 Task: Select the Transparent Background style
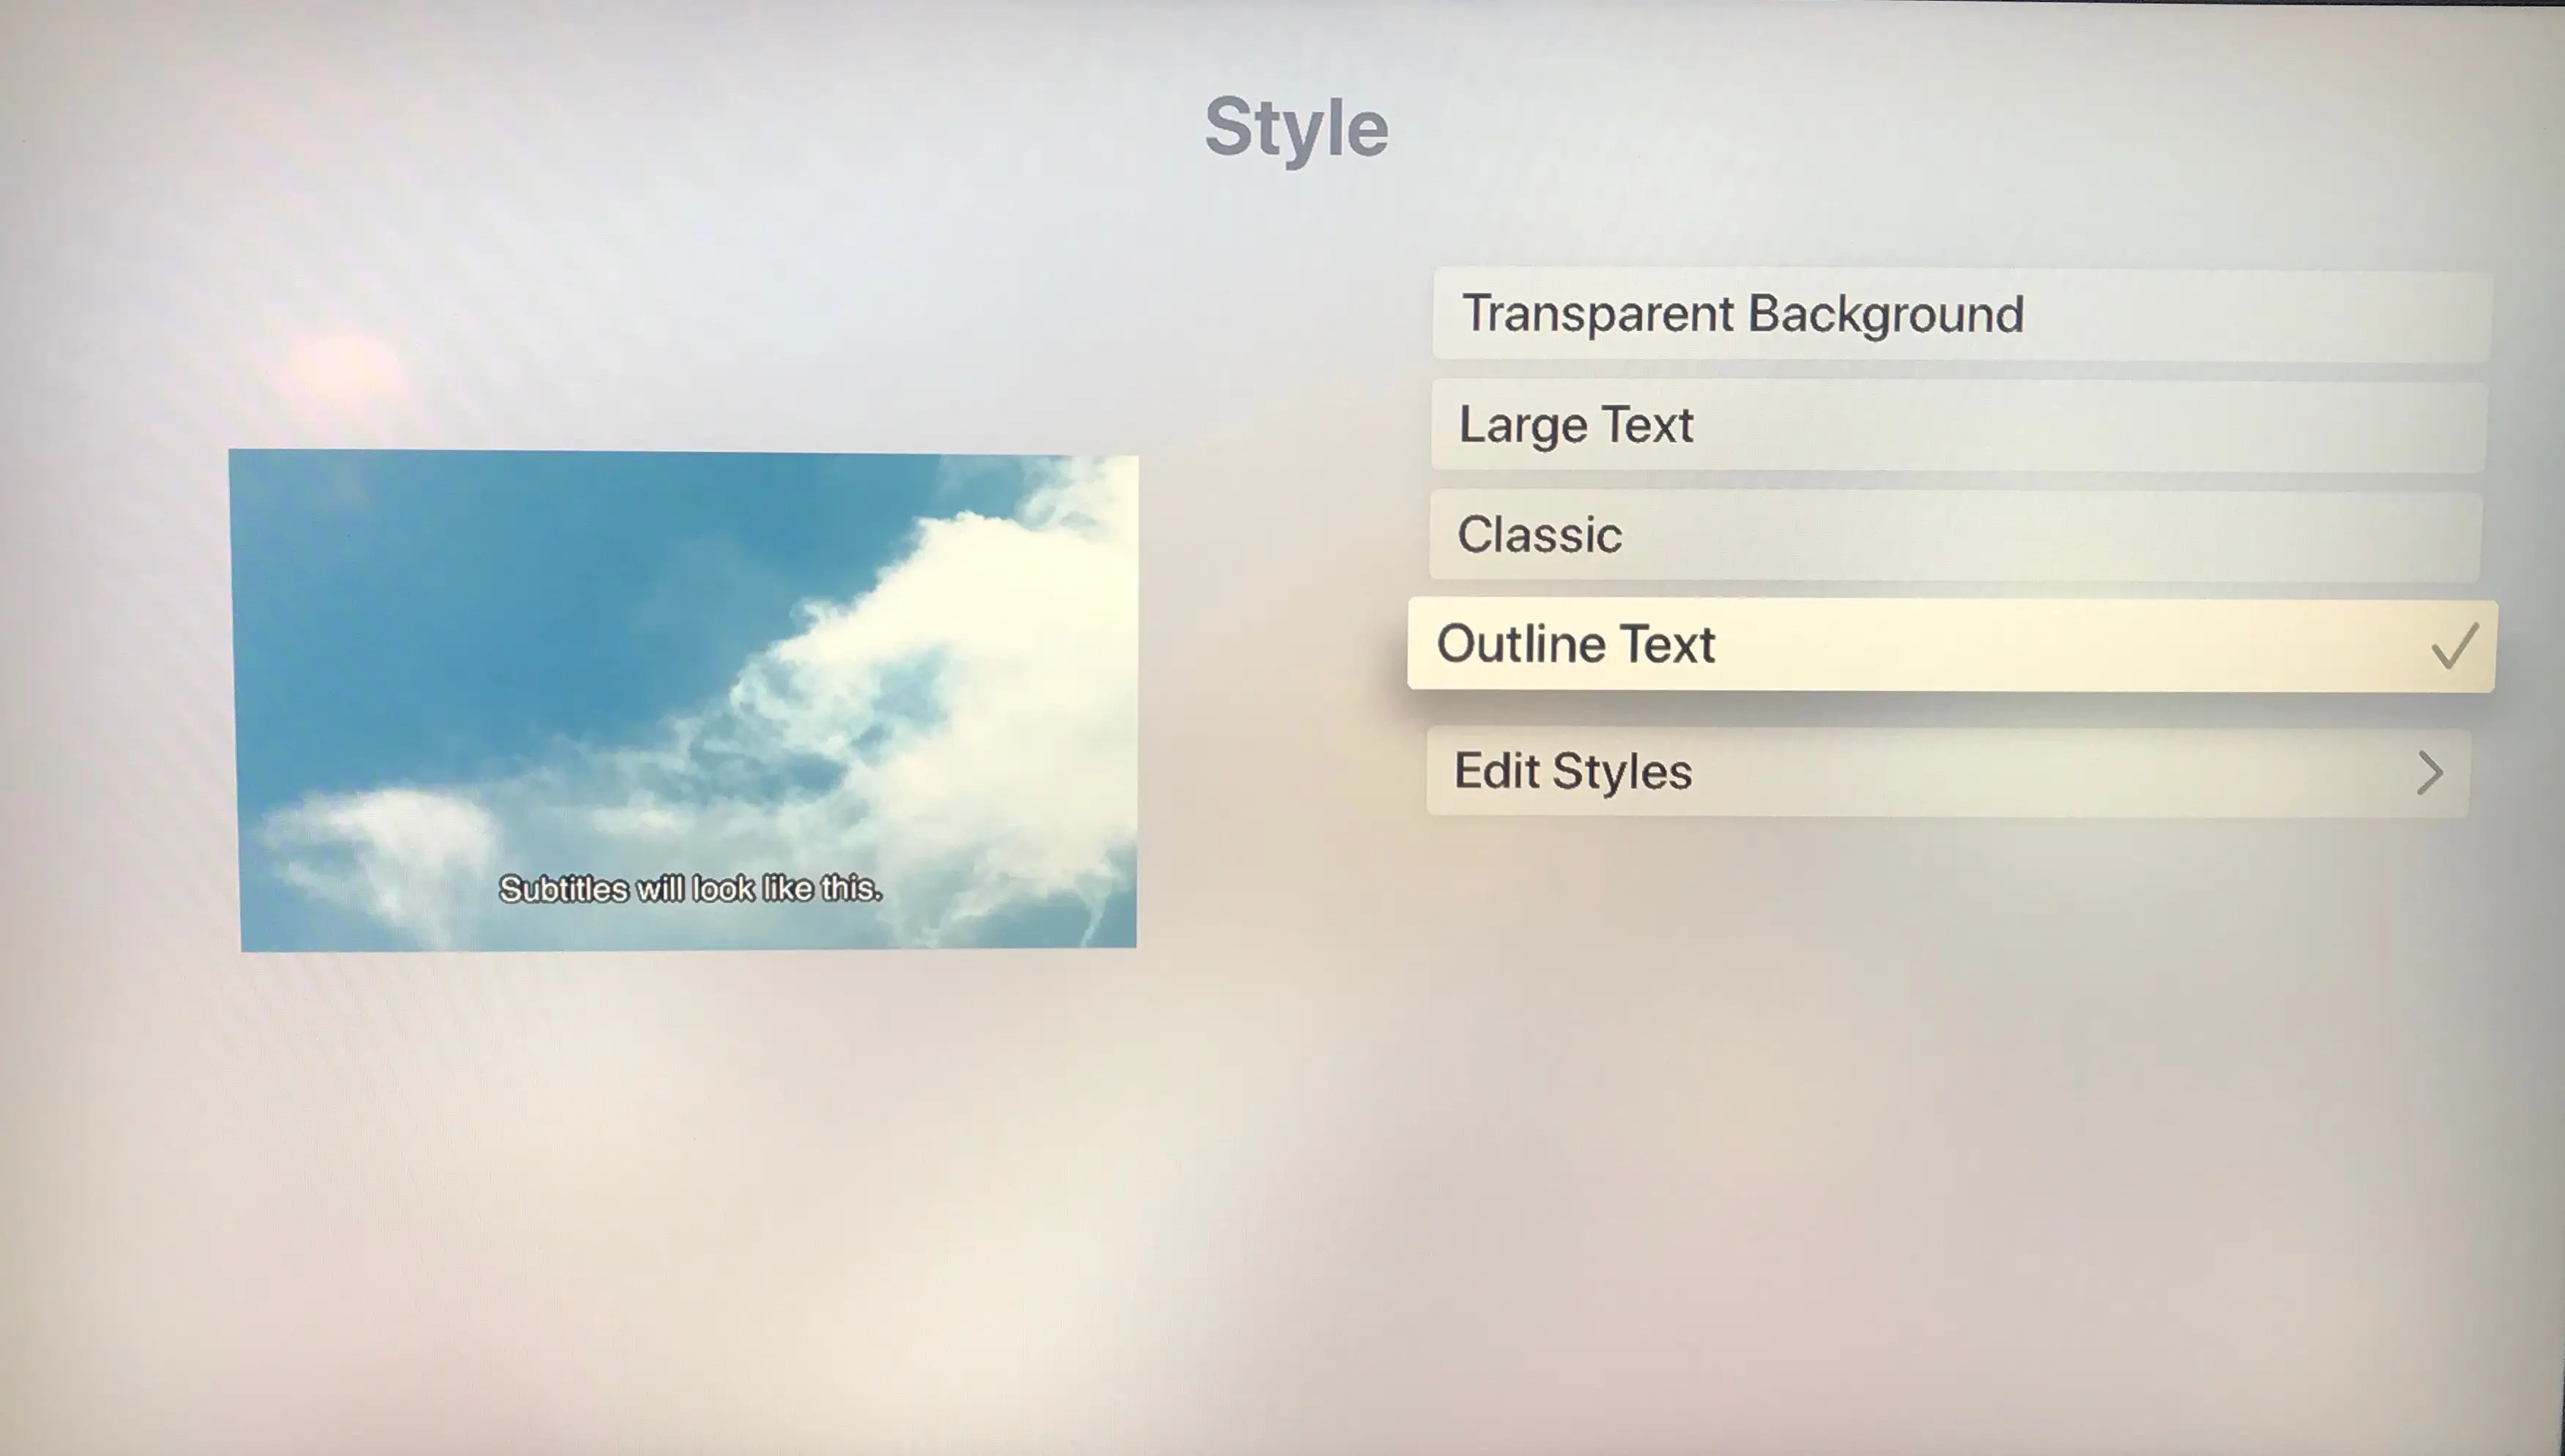pyautogui.click(x=1961, y=314)
